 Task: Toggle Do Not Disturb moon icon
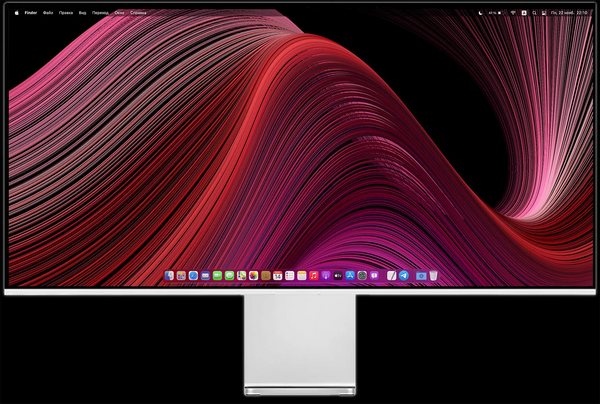481,13
